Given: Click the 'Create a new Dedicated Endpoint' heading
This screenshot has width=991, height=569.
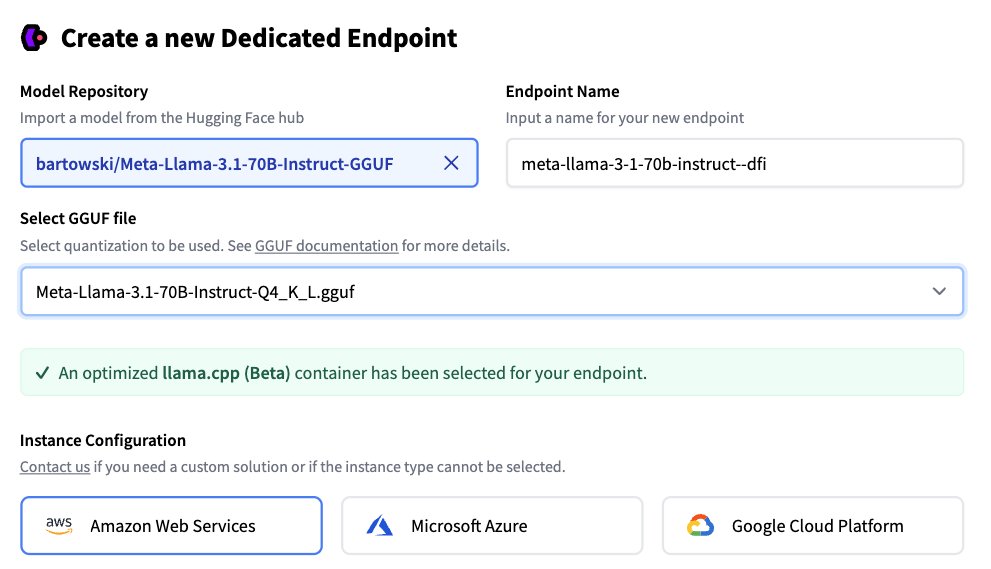Looking at the screenshot, I should click(259, 39).
